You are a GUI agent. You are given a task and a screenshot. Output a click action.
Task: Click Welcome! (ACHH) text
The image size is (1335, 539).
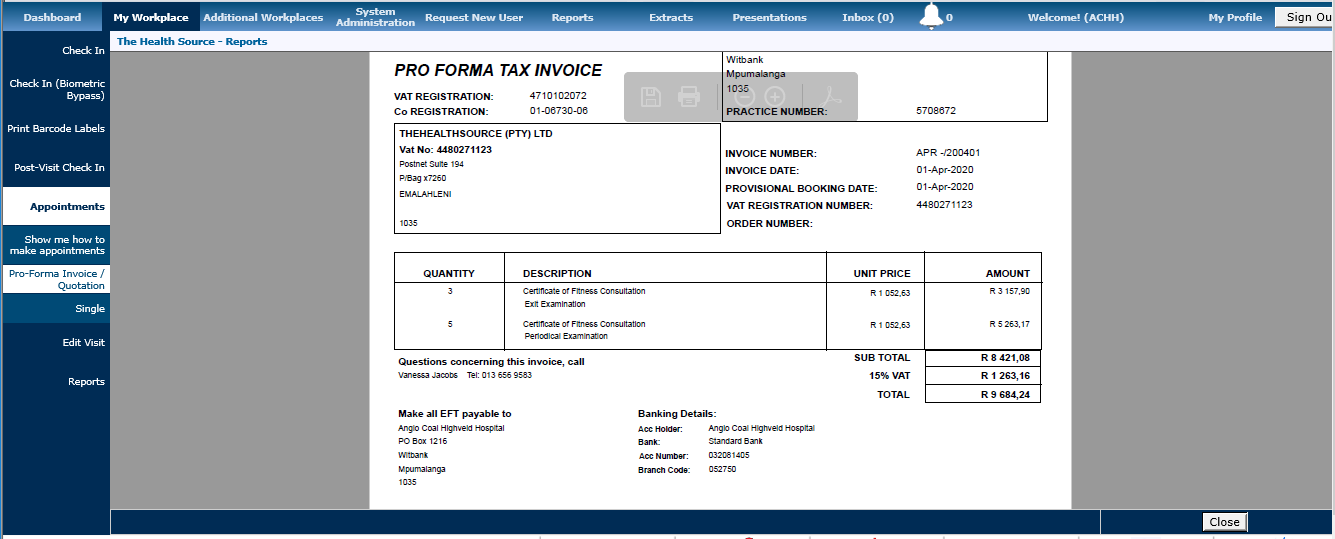[x=1075, y=17]
